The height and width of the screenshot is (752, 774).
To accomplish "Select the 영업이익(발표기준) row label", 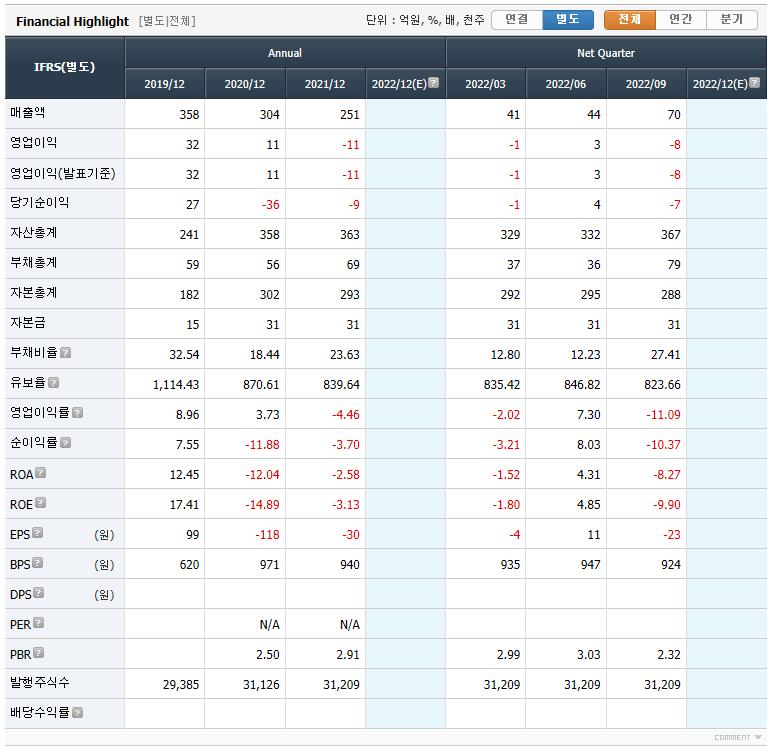I will tap(63, 173).
